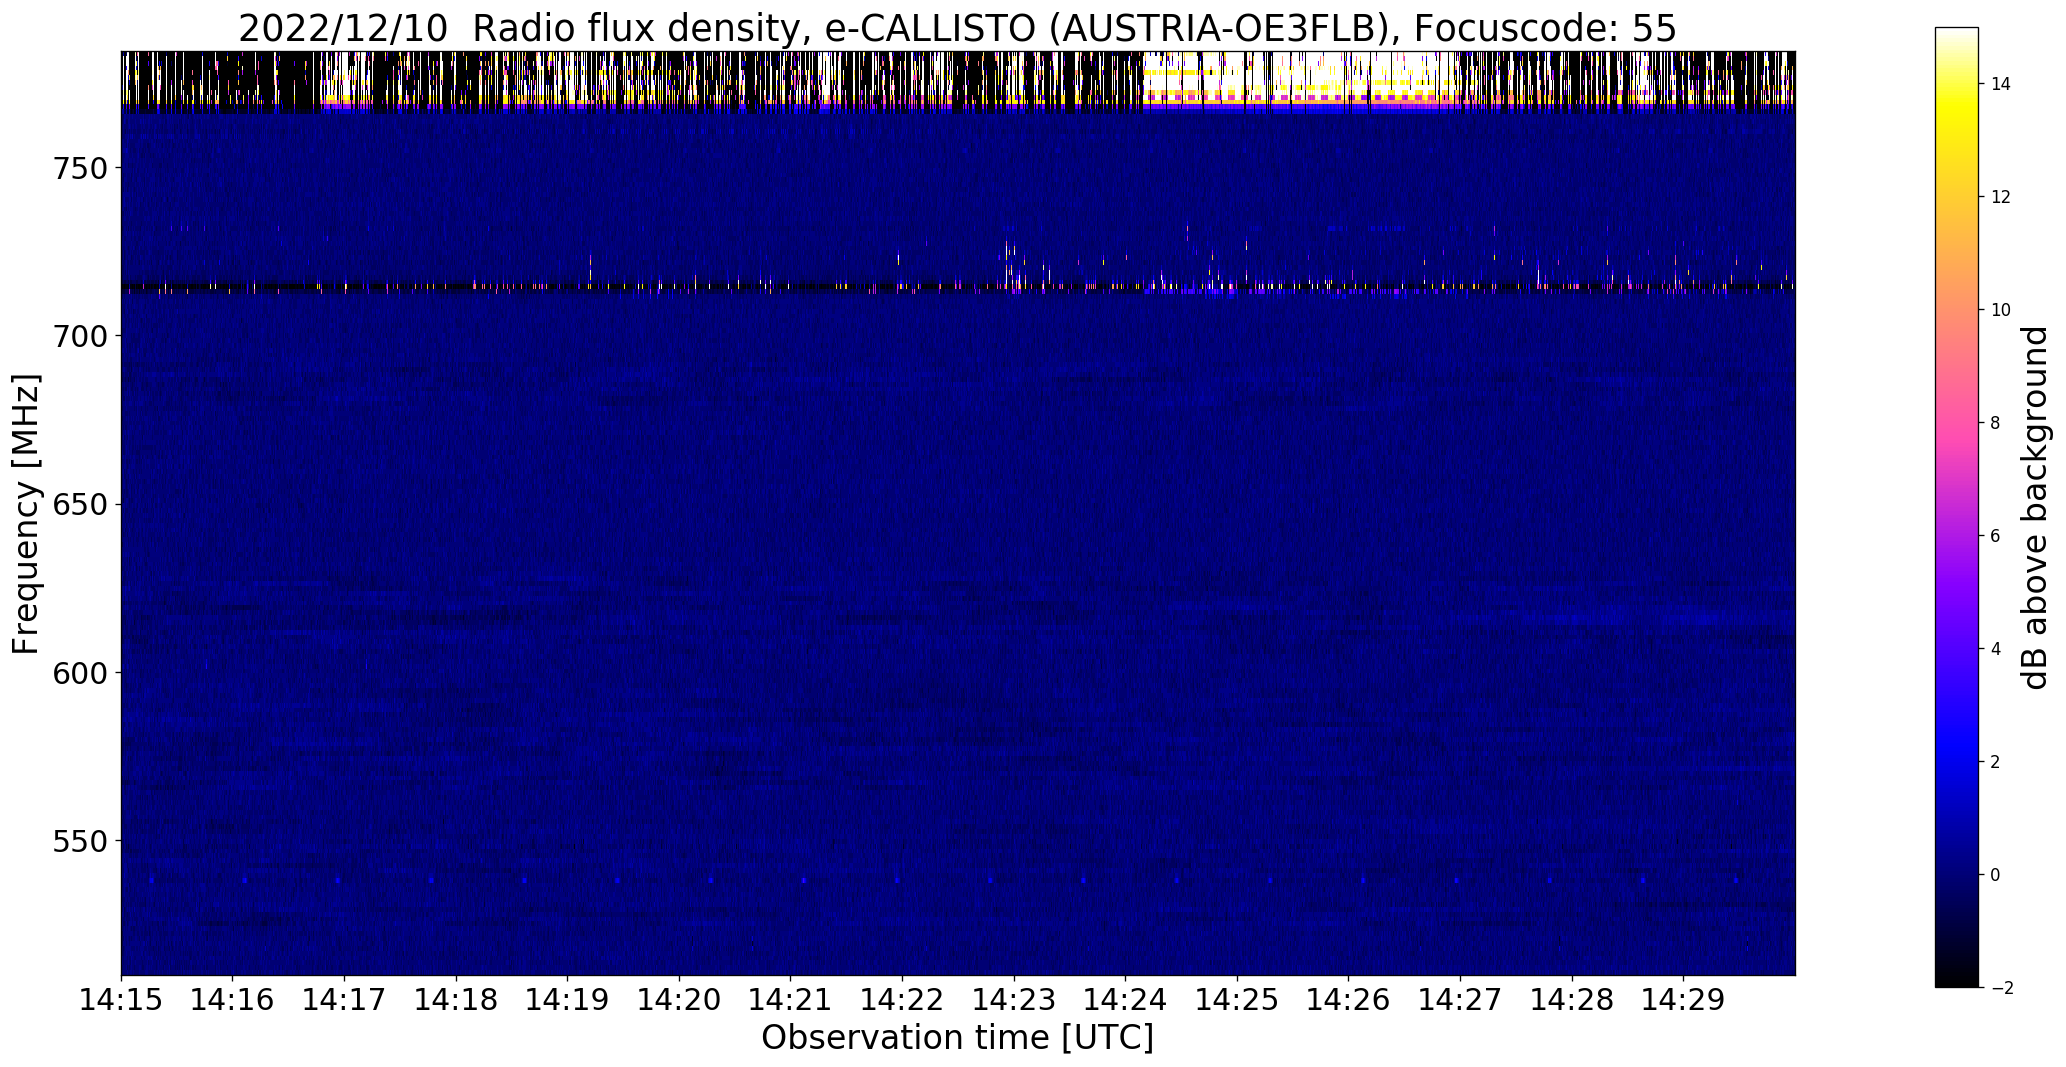Select the 14:29 x-axis label
The width and height of the screenshot is (2066, 1067).
(1684, 1000)
